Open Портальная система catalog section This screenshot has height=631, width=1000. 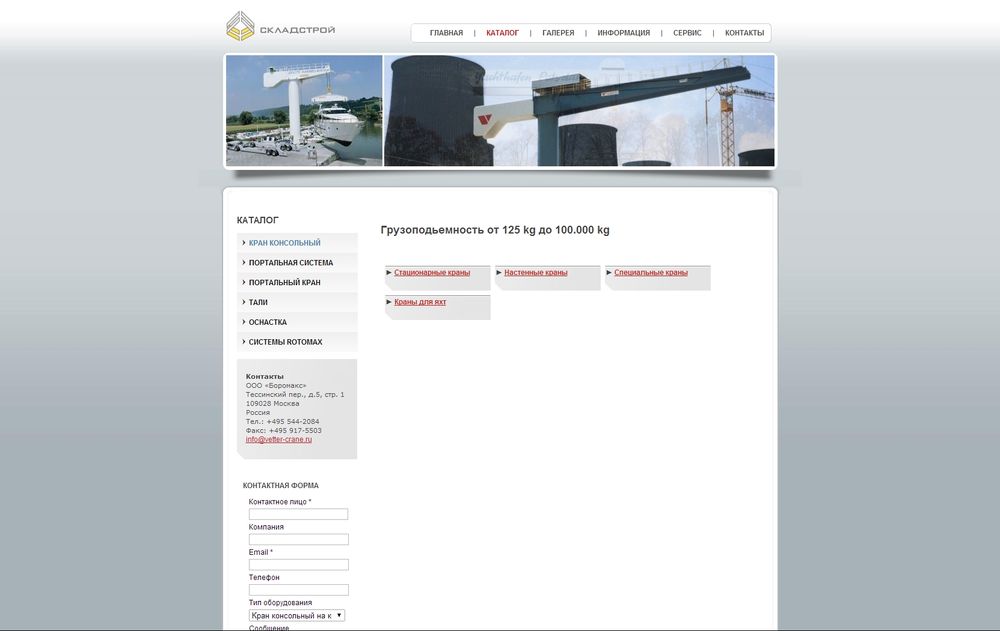tap(290, 263)
